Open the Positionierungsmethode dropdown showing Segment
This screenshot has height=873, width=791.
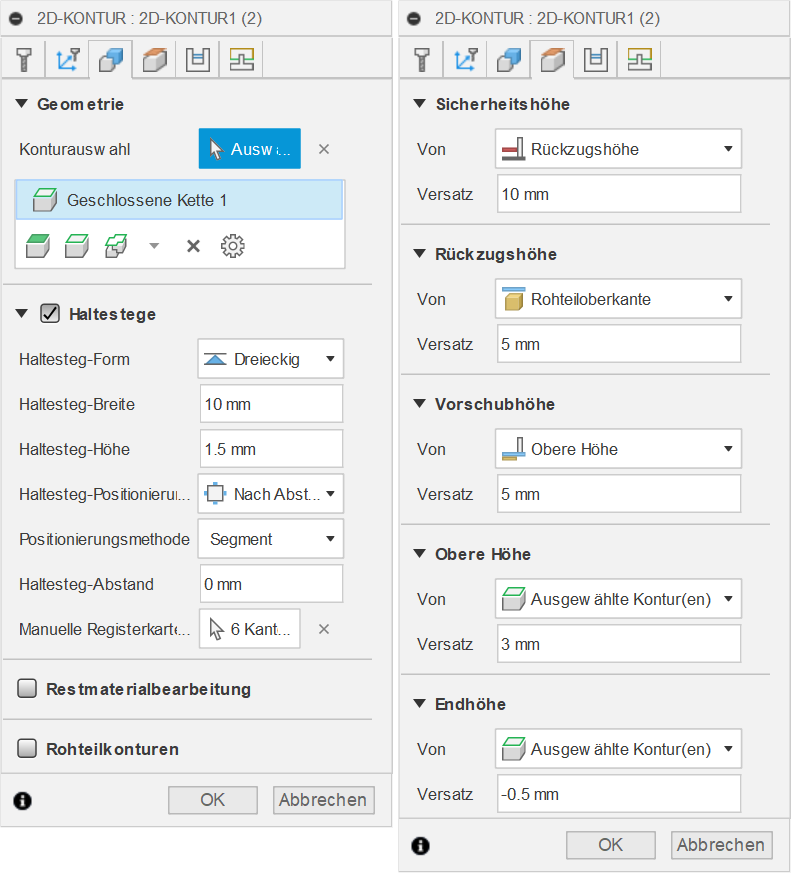pos(271,539)
